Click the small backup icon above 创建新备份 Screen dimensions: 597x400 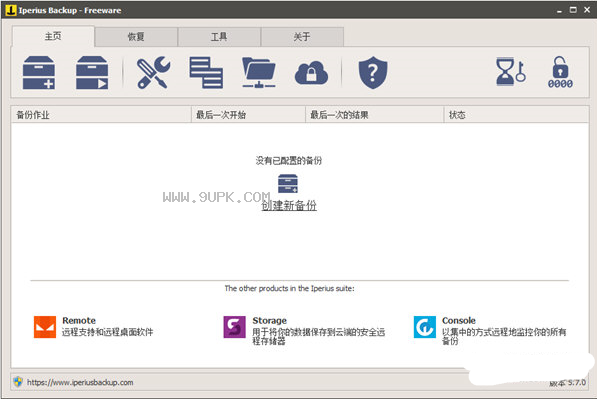pyautogui.click(x=288, y=184)
